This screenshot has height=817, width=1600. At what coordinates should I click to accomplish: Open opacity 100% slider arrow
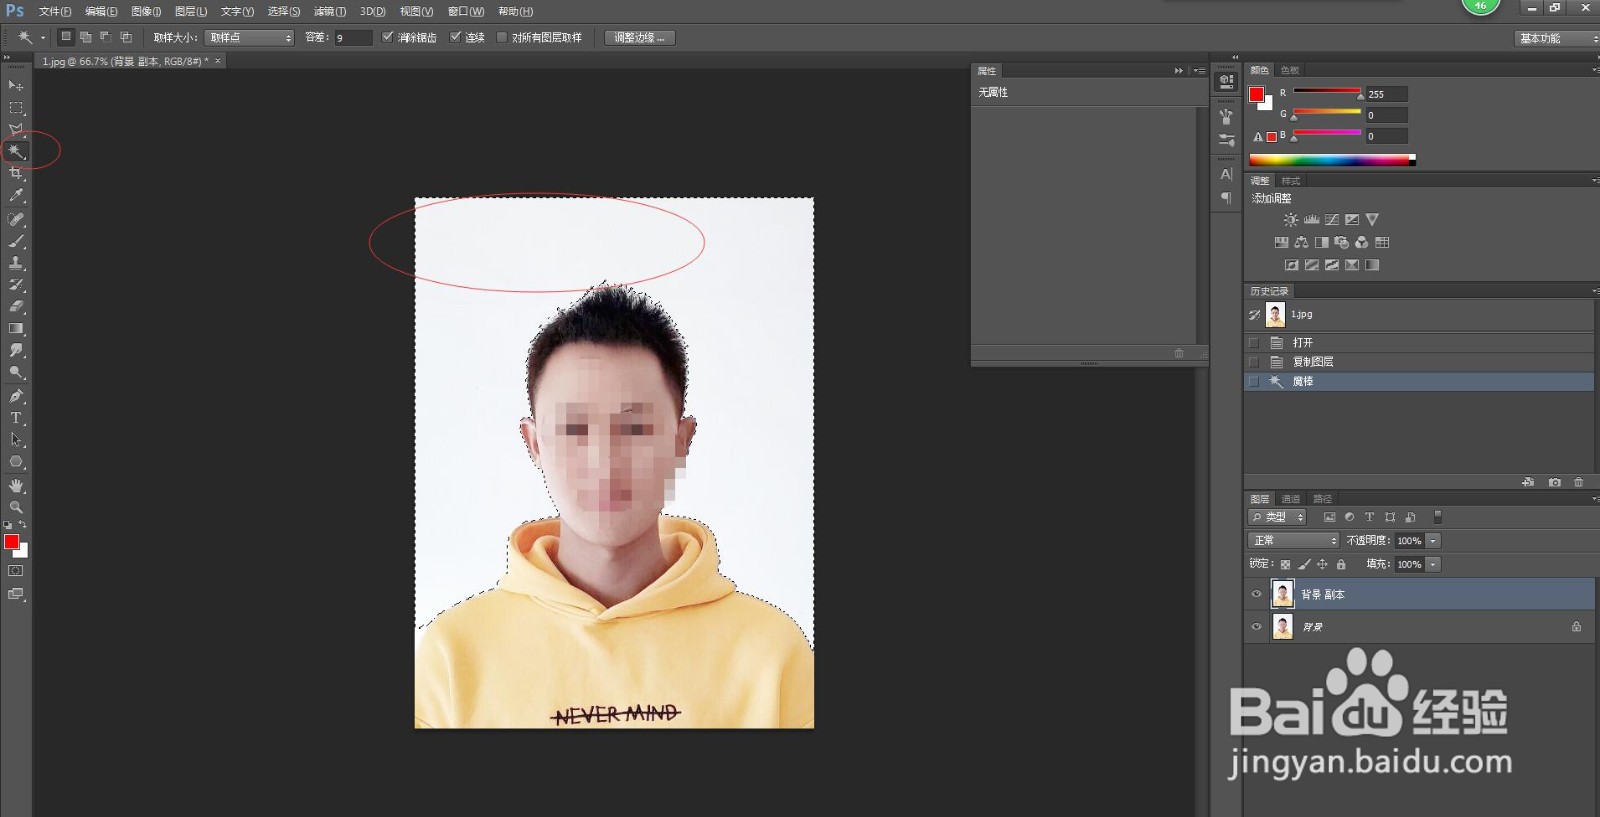[1433, 541]
